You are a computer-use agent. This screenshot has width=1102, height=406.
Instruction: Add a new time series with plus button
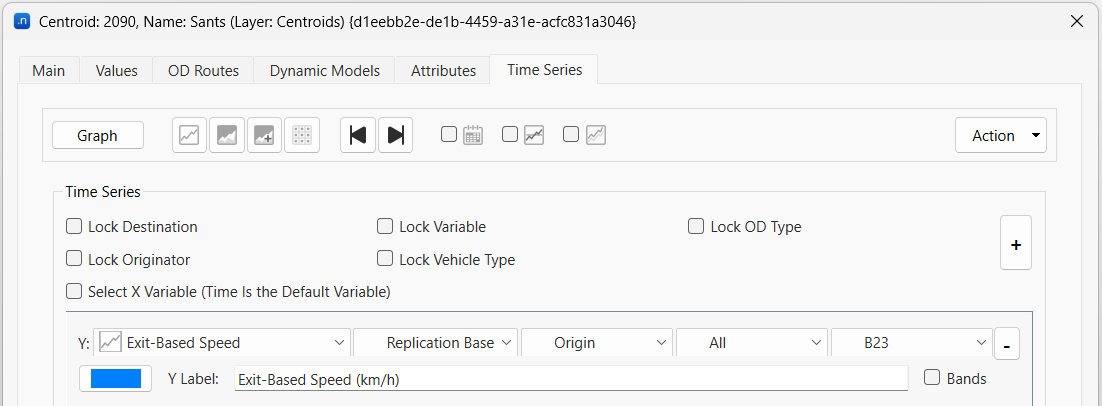point(1015,243)
